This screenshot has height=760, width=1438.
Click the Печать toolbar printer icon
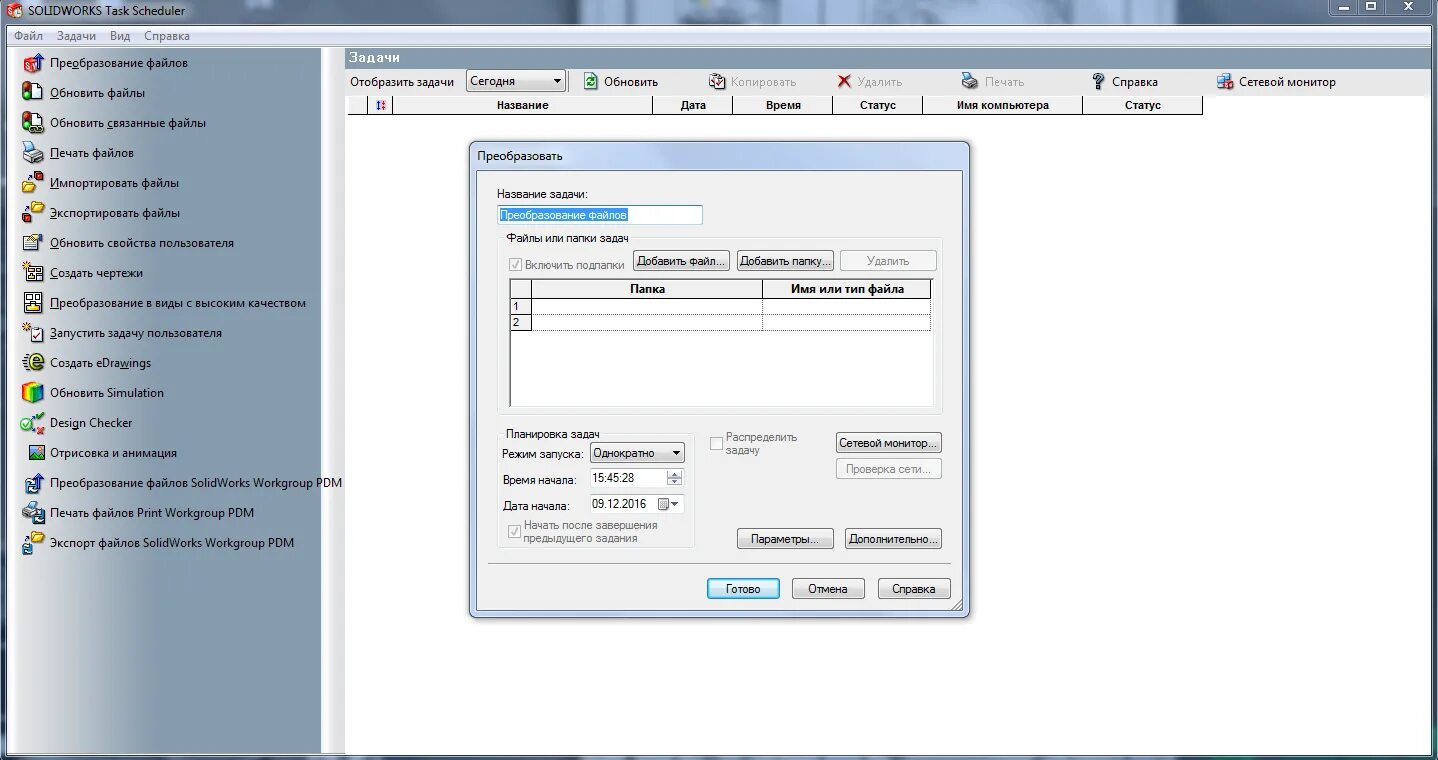coord(970,82)
